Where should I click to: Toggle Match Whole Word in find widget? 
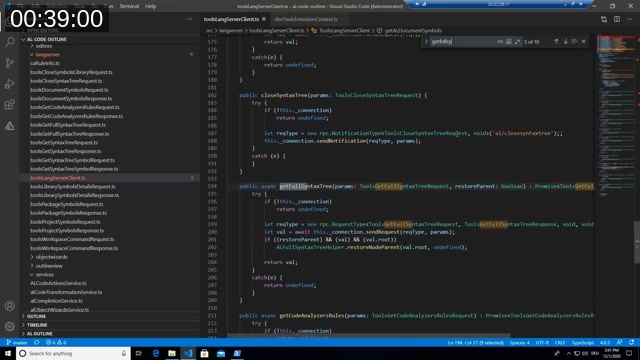[x=509, y=42]
